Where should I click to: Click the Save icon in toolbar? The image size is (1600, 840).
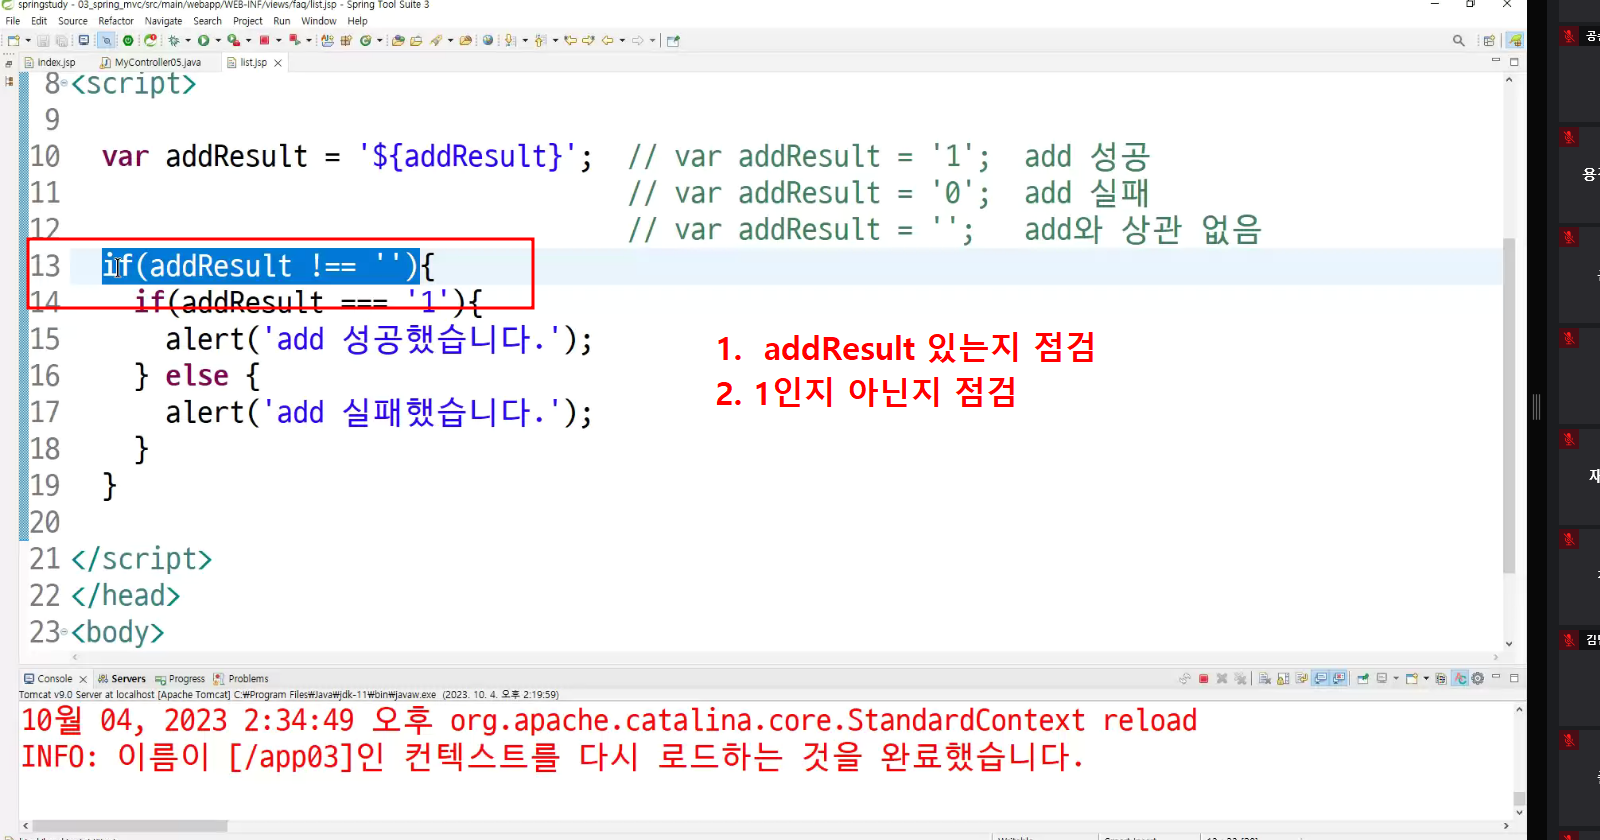coord(43,41)
